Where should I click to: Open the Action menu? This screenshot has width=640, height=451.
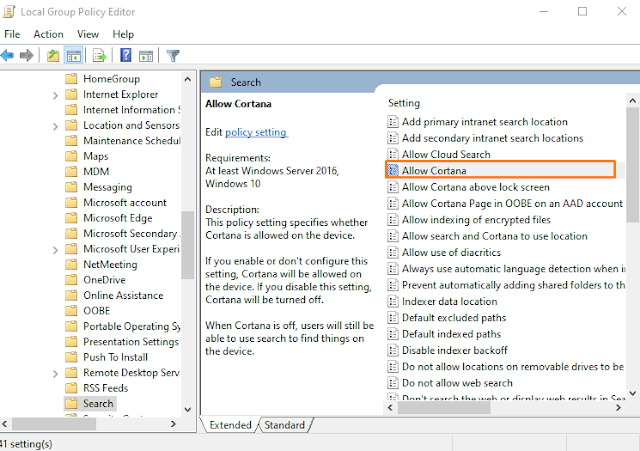pyautogui.click(x=48, y=34)
